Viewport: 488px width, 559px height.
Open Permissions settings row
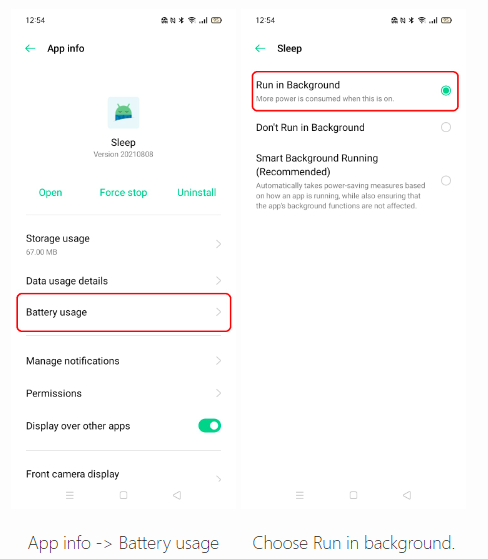[124, 393]
